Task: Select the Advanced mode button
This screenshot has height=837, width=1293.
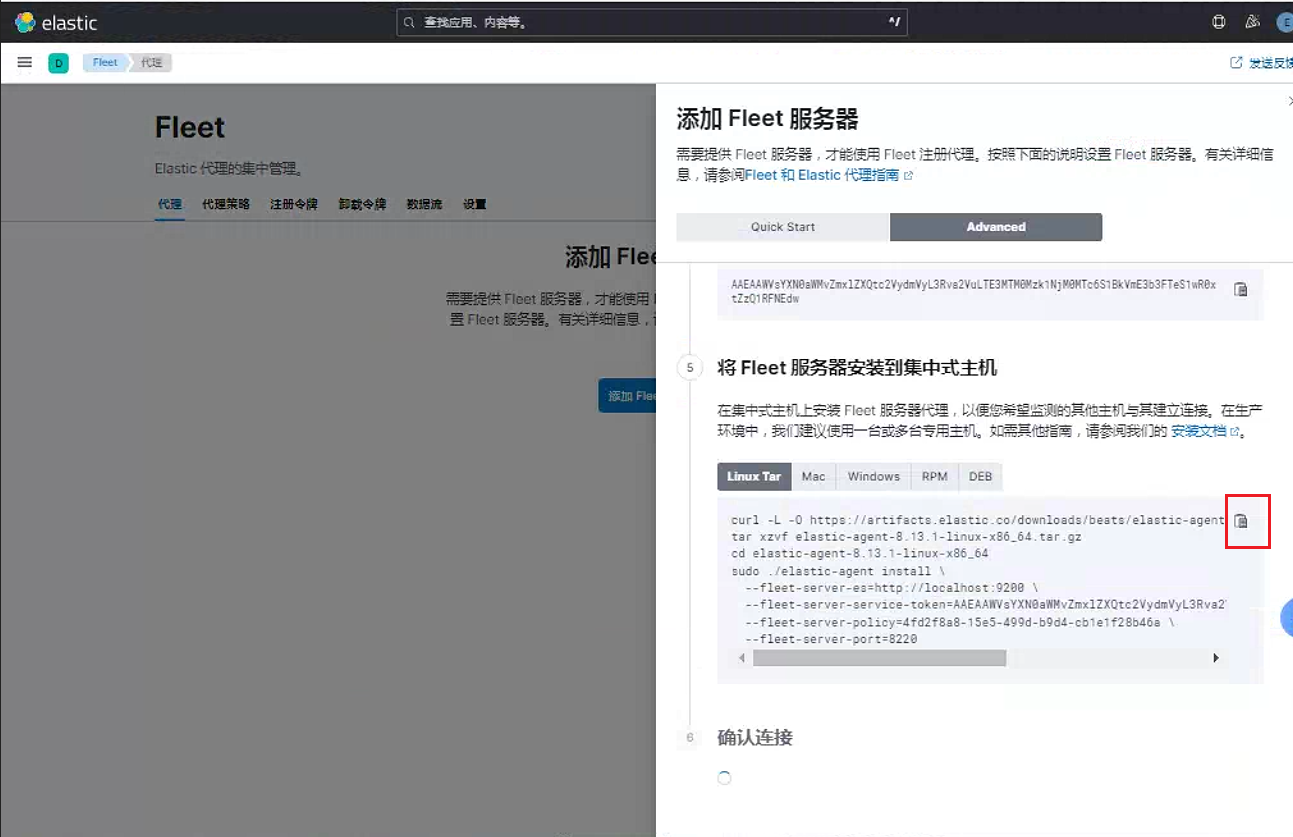Action: point(996,227)
